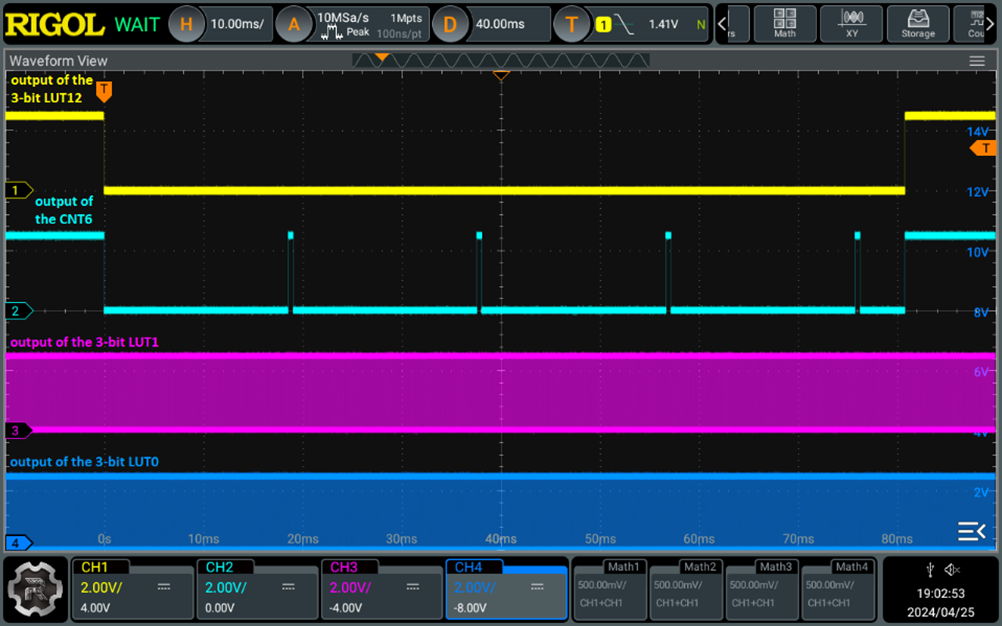
Task: Open the Waveform View hamburger menu
Action: pyautogui.click(x=976, y=61)
